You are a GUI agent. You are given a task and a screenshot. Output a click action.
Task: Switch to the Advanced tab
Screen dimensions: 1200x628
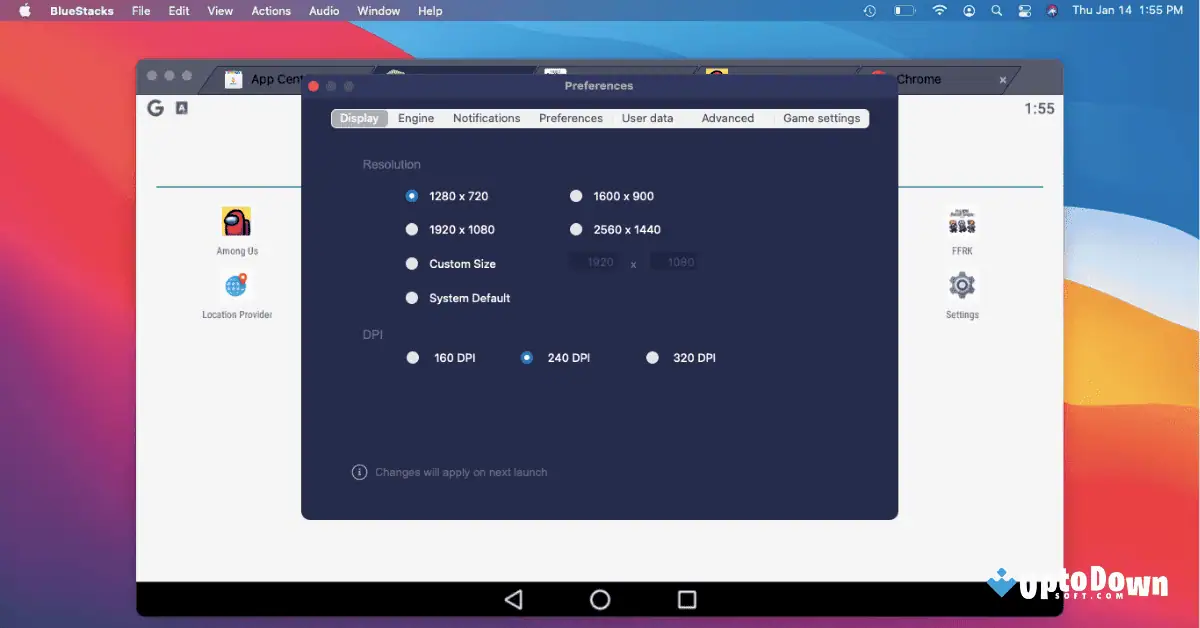pos(727,118)
